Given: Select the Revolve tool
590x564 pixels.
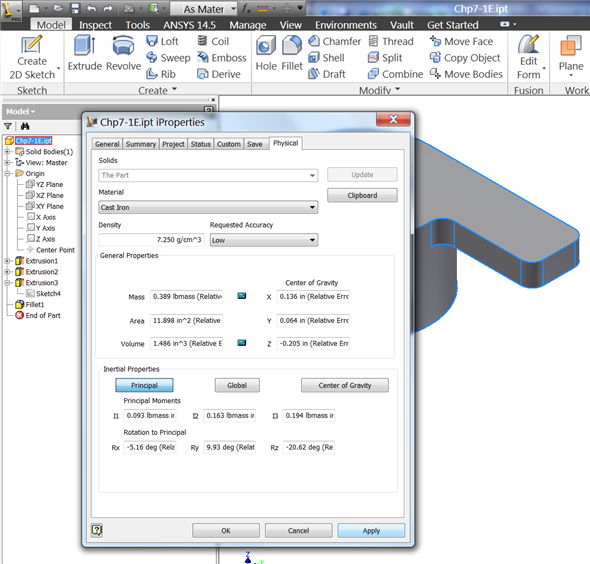Looking at the screenshot, I should [x=123, y=53].
